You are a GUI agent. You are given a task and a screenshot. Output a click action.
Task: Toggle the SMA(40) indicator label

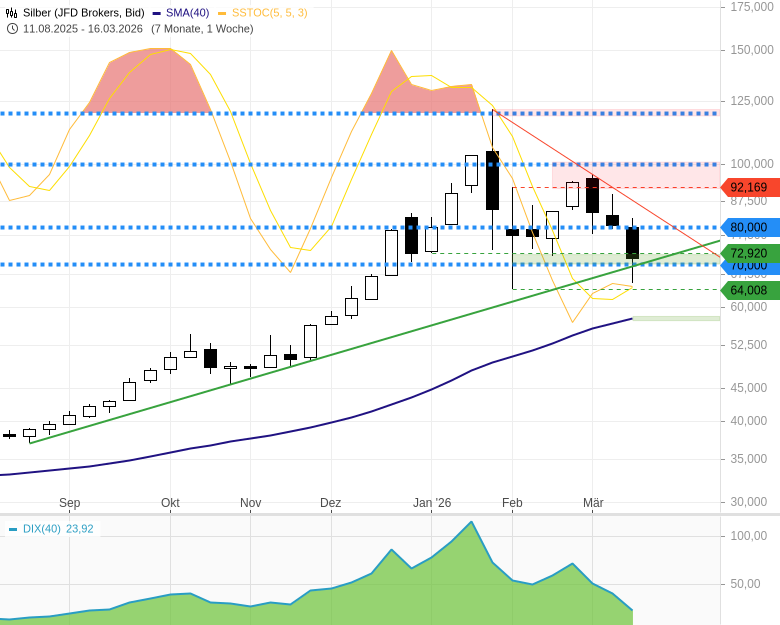coord(187,13)
